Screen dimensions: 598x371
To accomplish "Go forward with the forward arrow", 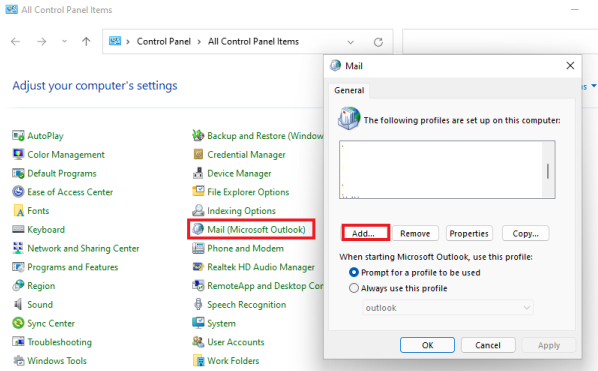I will 41,41.
